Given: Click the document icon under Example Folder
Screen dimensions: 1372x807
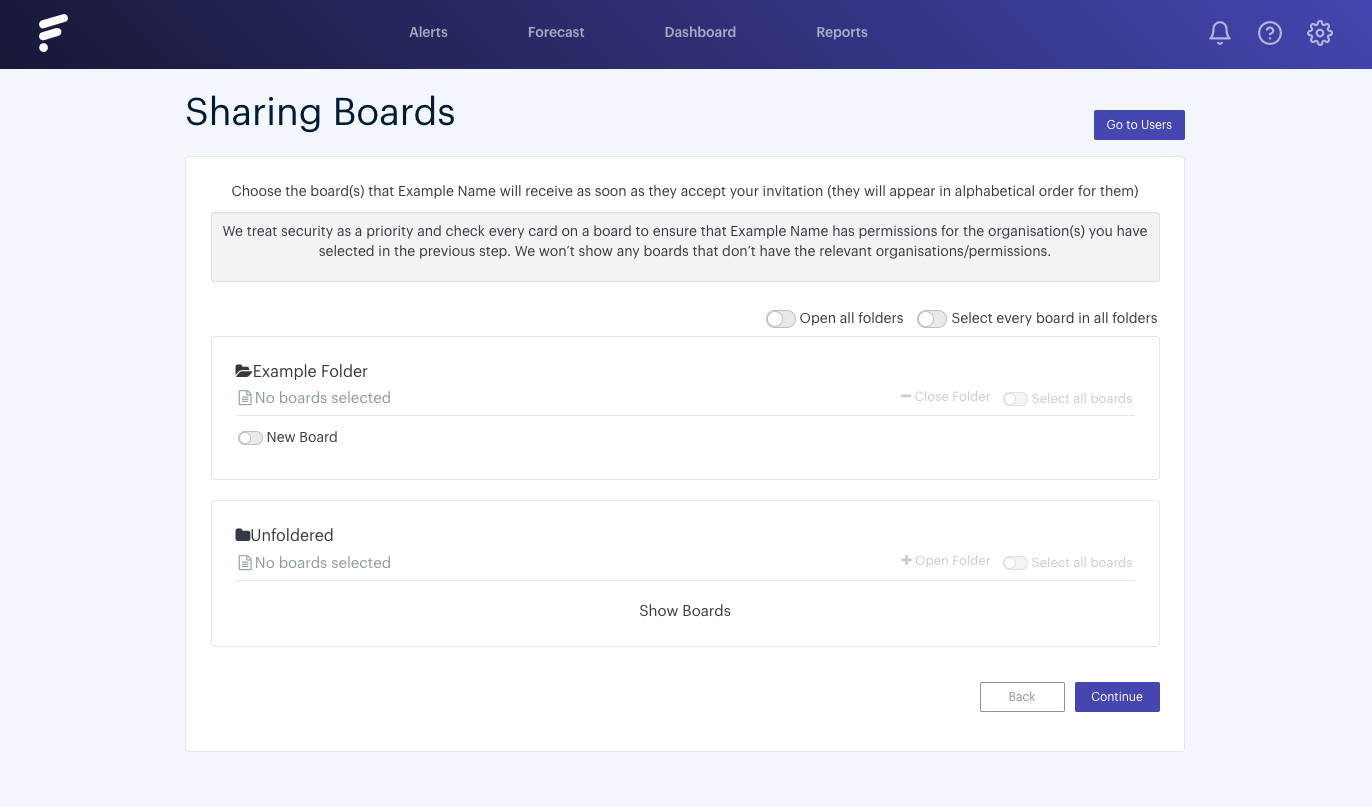Looking at the screenshot, I should click(244, 398).
